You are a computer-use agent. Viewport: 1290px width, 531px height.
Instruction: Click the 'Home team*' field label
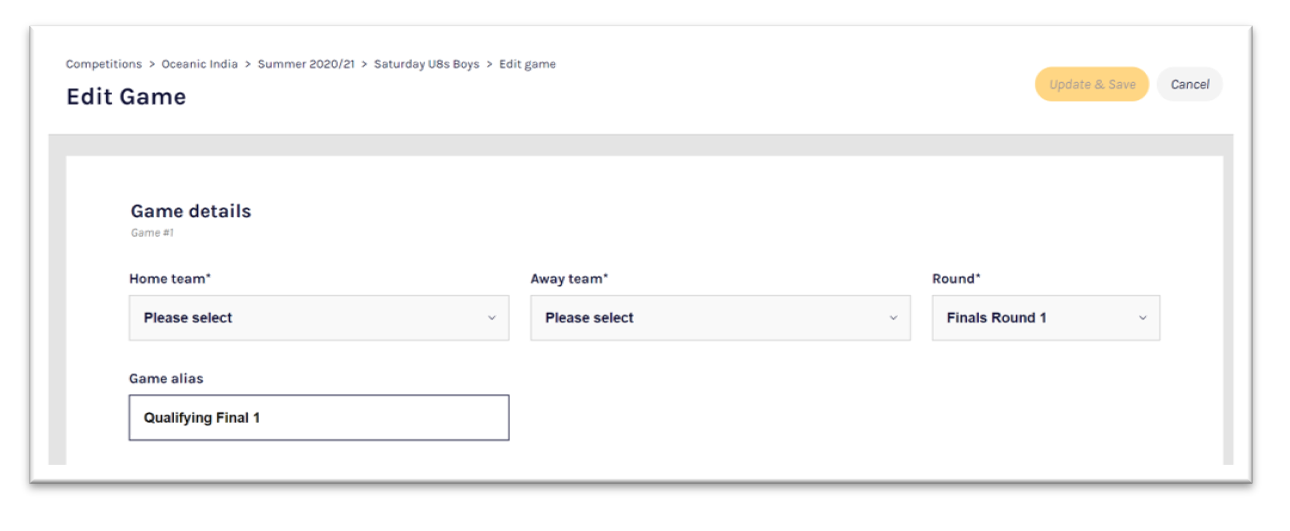click(169, 279)
